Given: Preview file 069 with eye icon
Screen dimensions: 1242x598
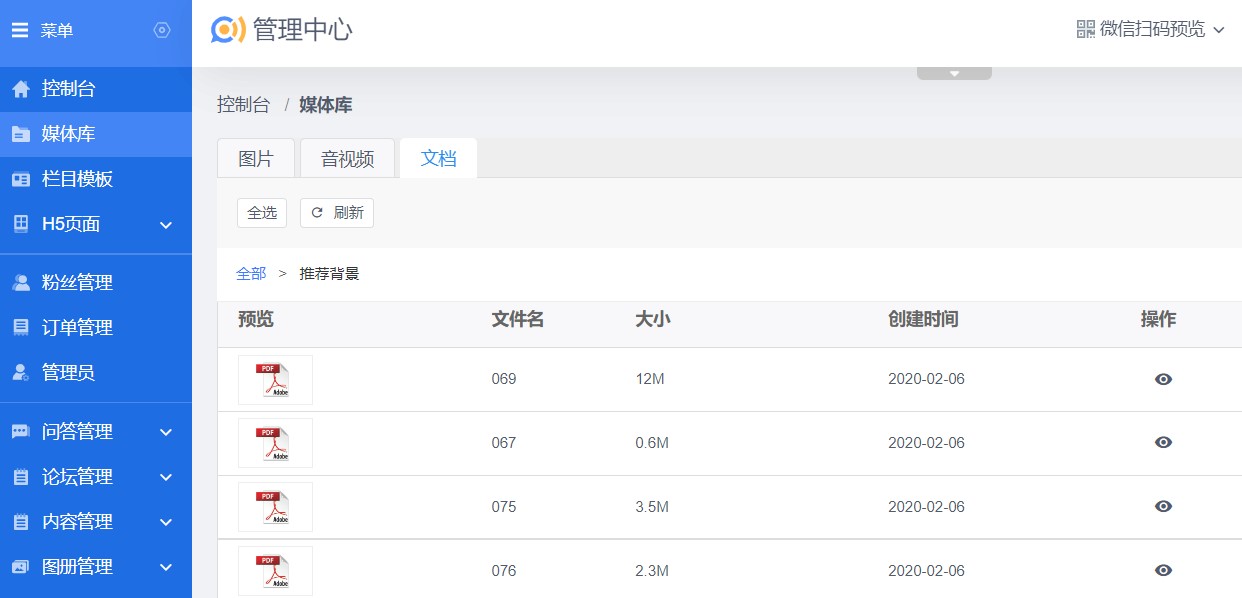Looking at the screenshot, I should point(1163,379).
